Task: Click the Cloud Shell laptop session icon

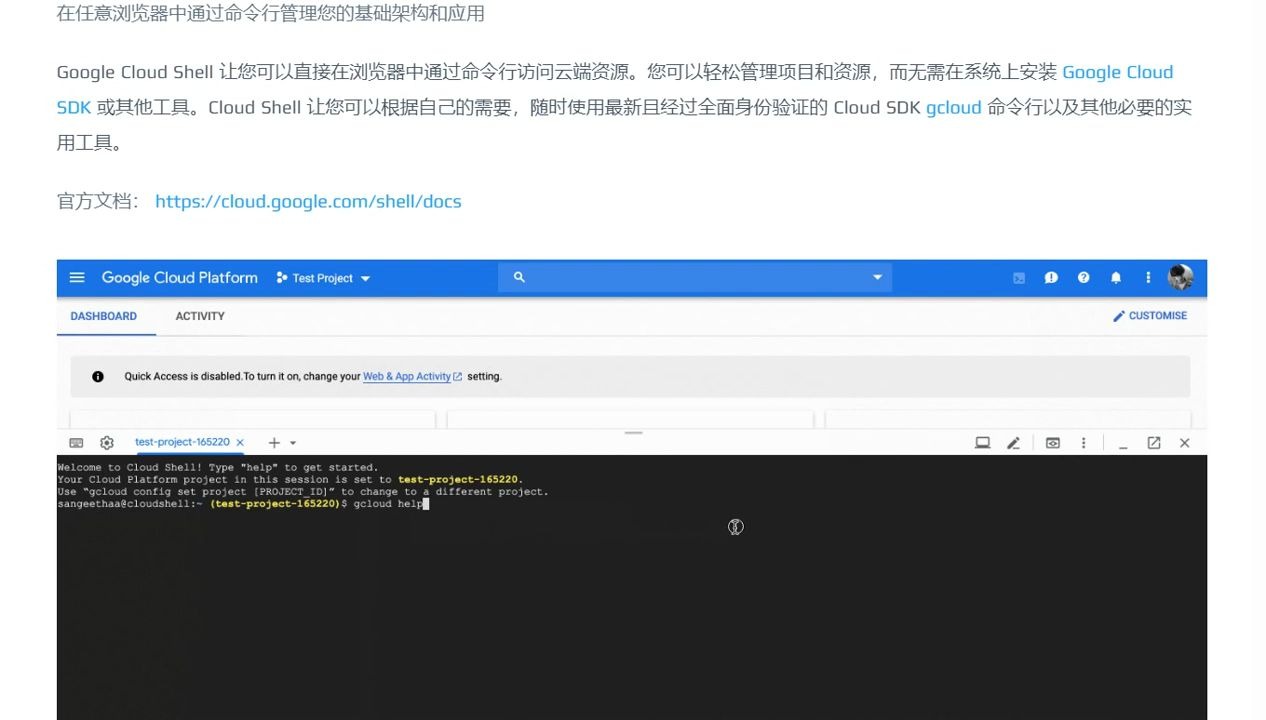Action: tap(983, 443)
